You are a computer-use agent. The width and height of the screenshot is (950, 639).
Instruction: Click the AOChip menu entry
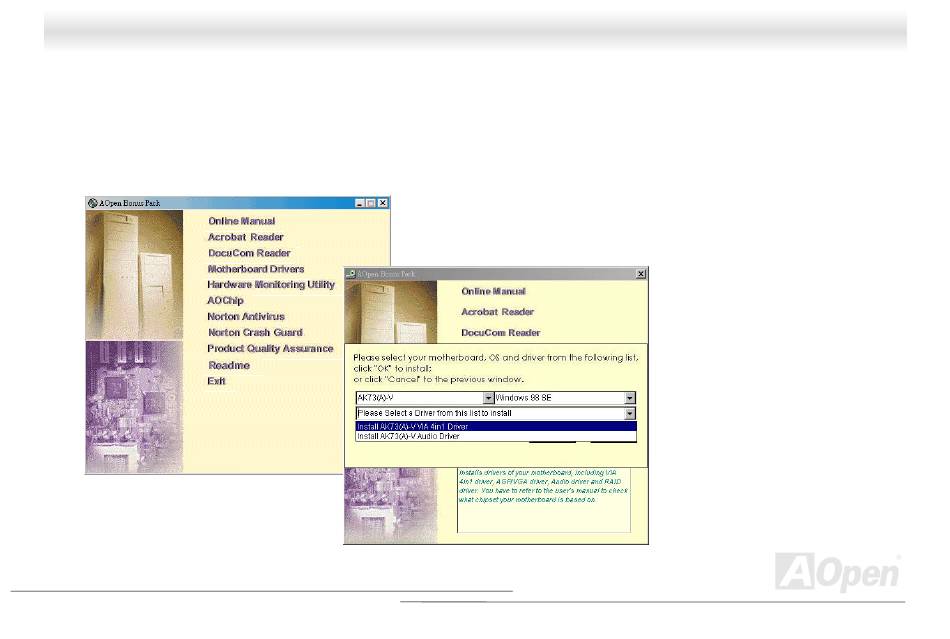[225, 301]
